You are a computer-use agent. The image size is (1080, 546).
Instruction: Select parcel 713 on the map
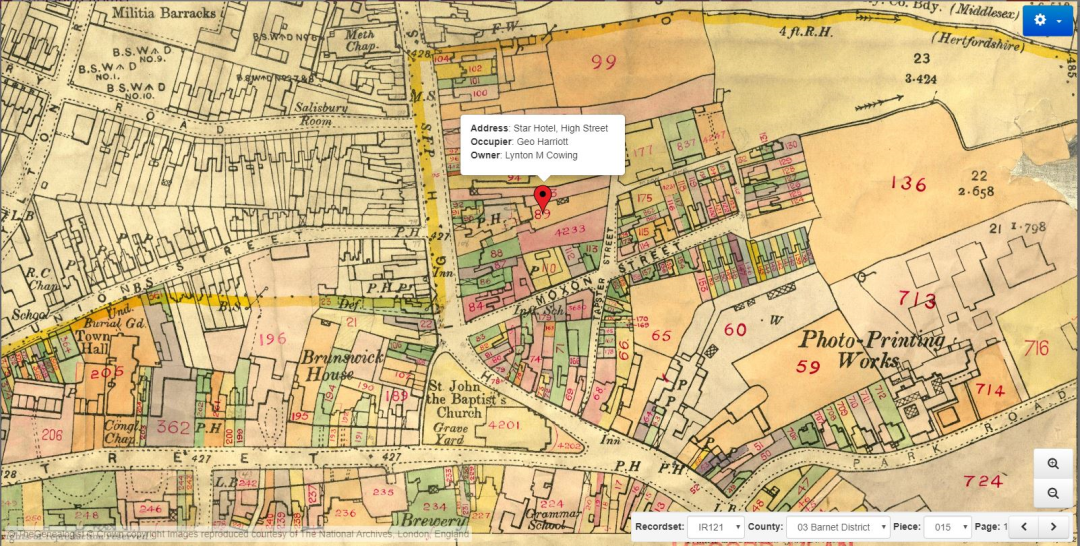(x=917, y=300)
